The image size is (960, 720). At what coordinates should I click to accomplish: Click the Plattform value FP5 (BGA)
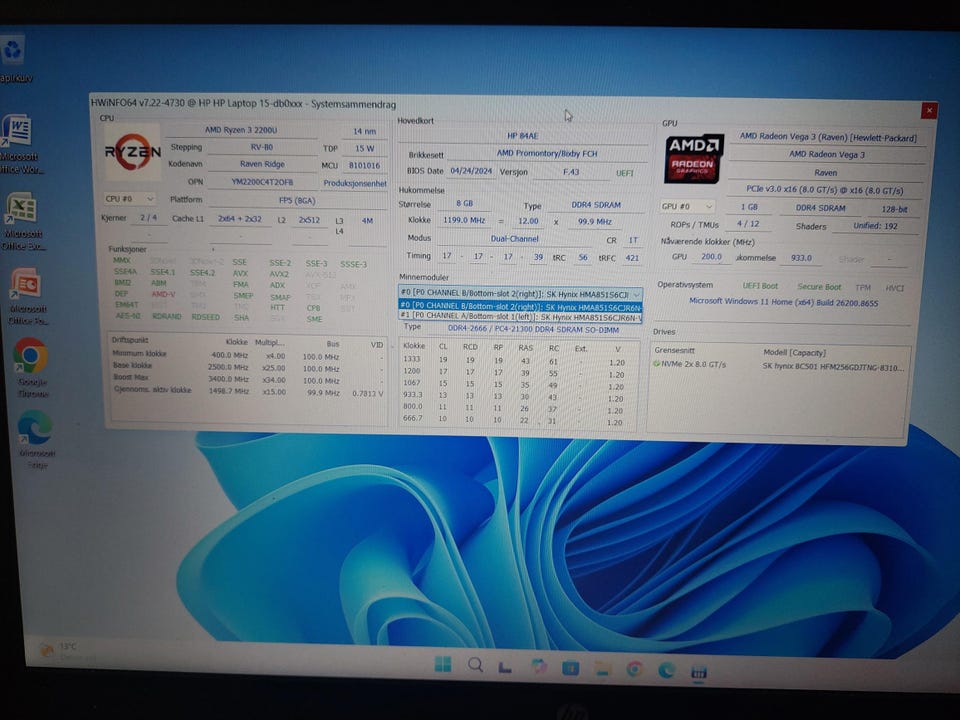coord(297,200)
